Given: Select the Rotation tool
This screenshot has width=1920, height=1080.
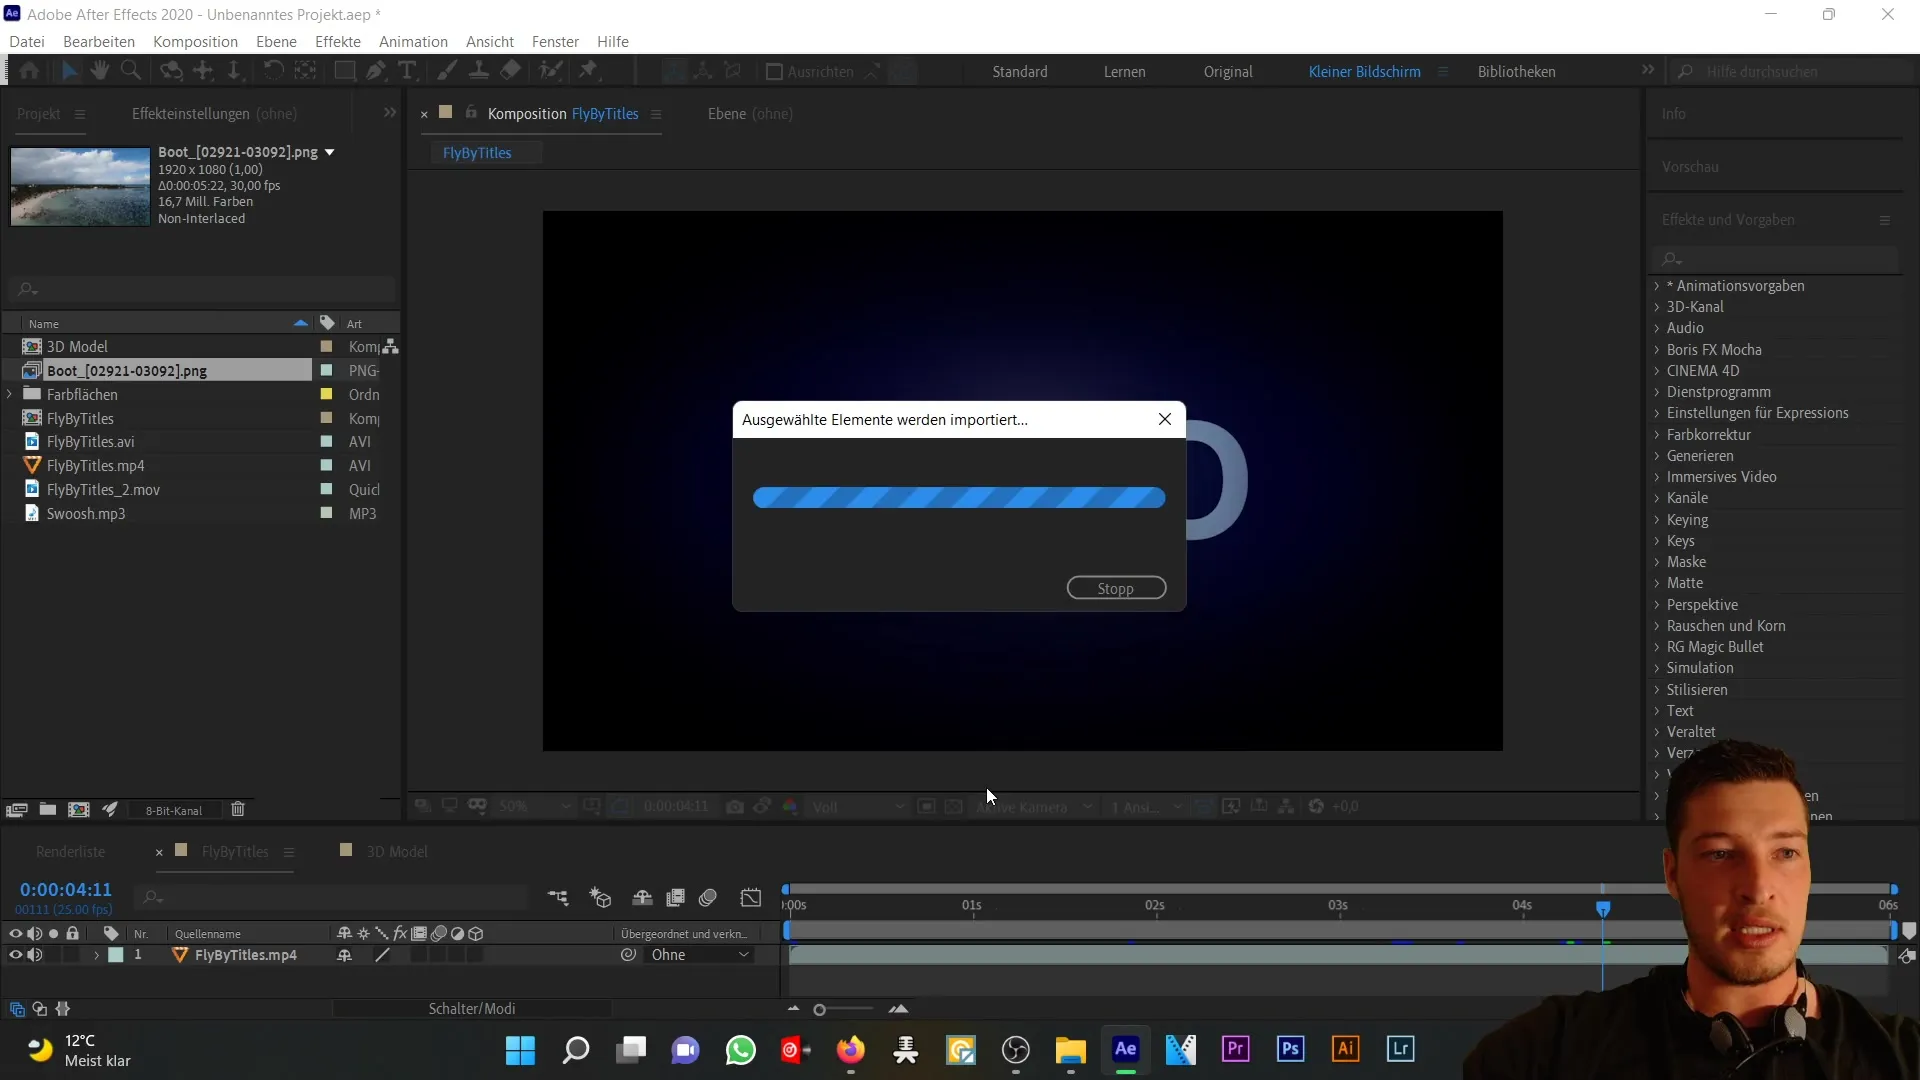Looking at the screenshot, I should click(x=272, y=71).
